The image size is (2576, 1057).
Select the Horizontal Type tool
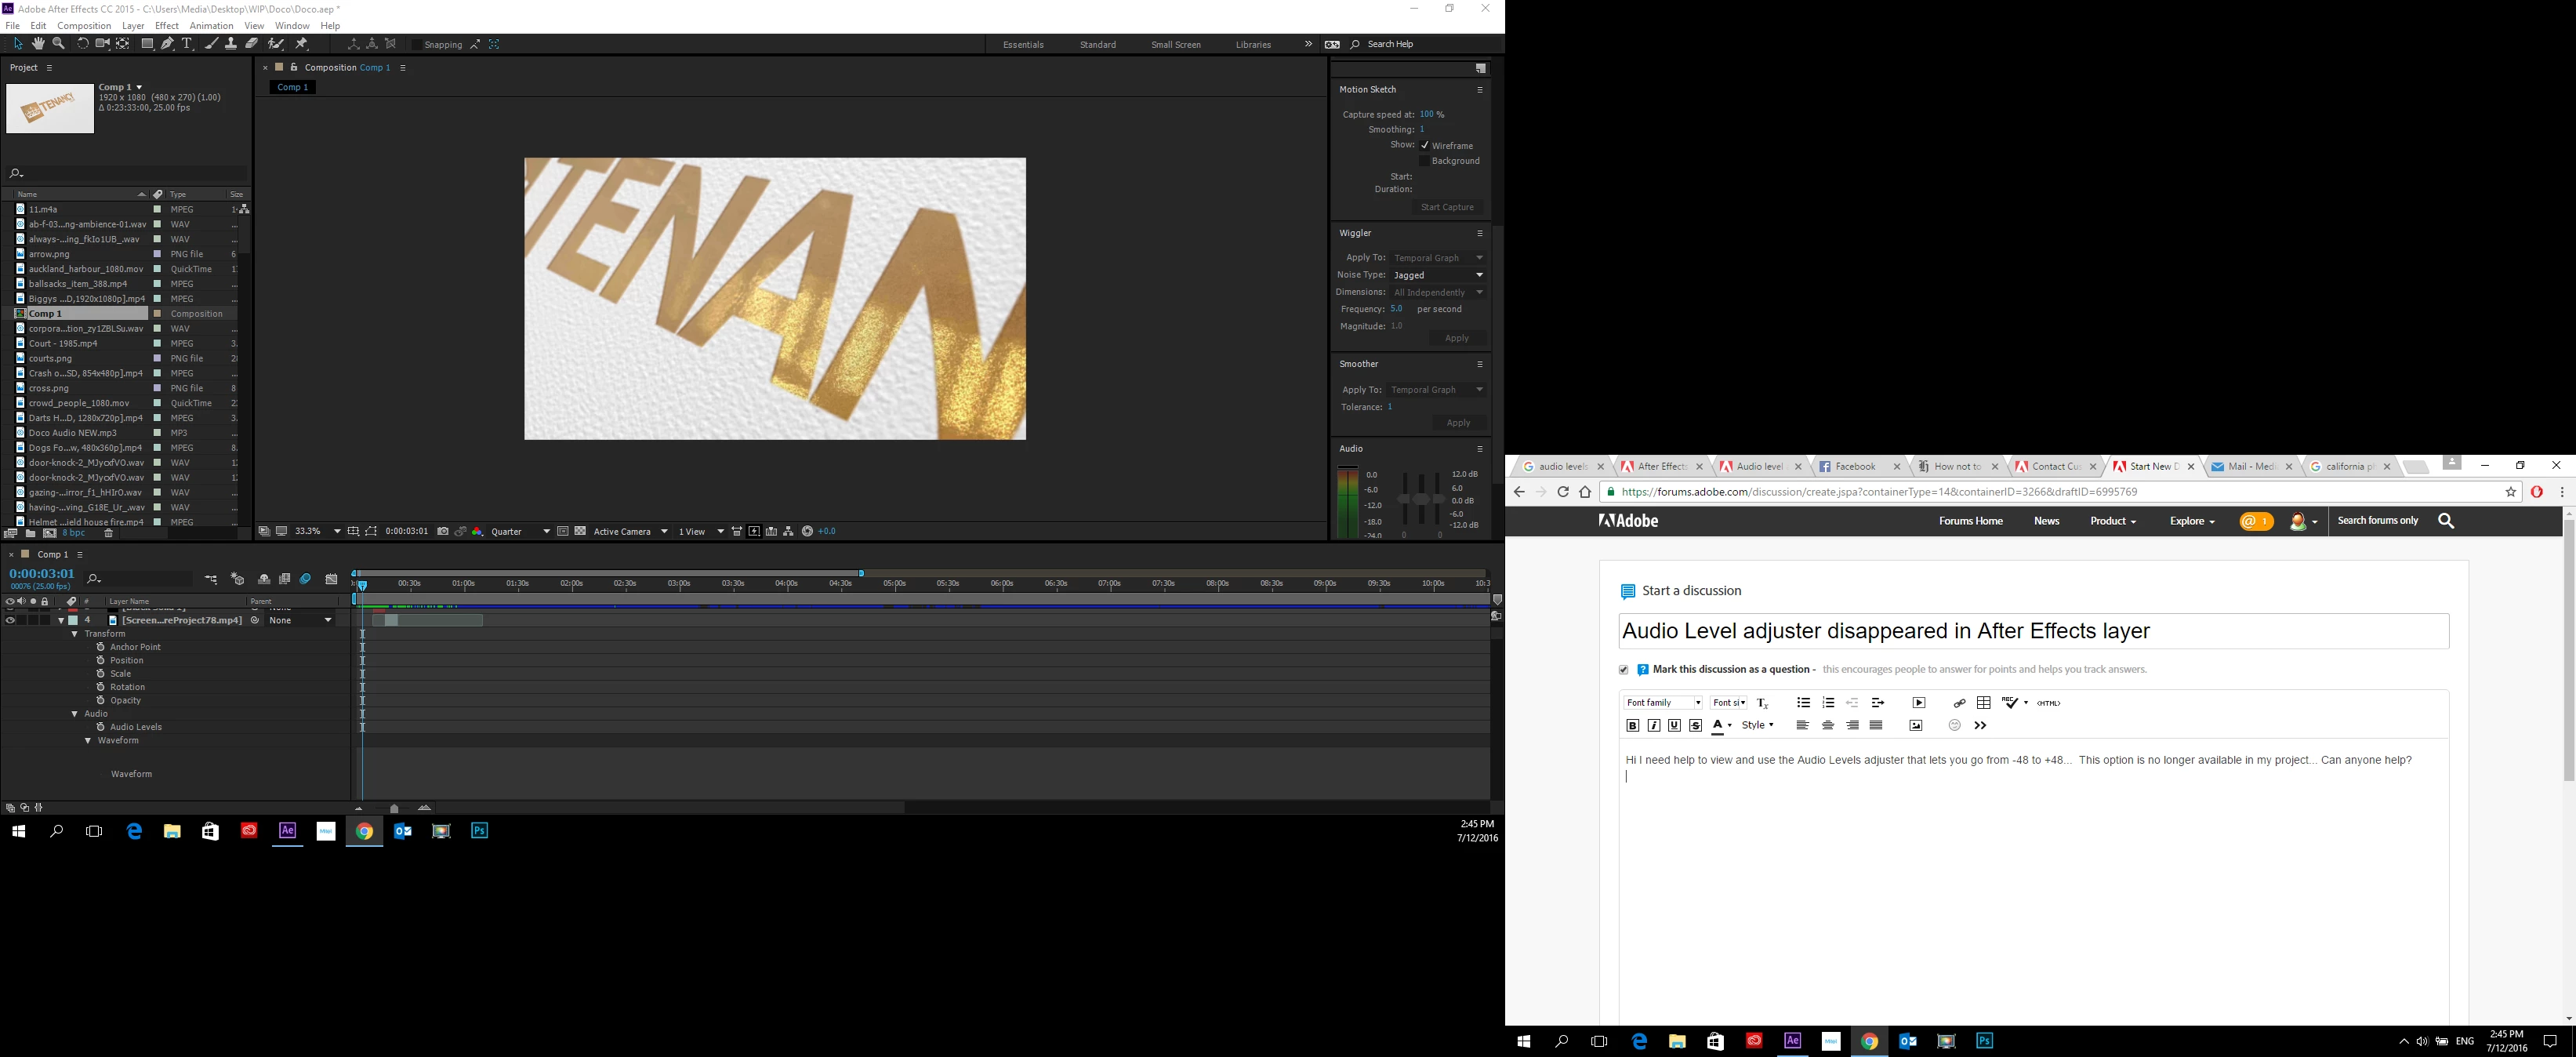tap(187, 44)
